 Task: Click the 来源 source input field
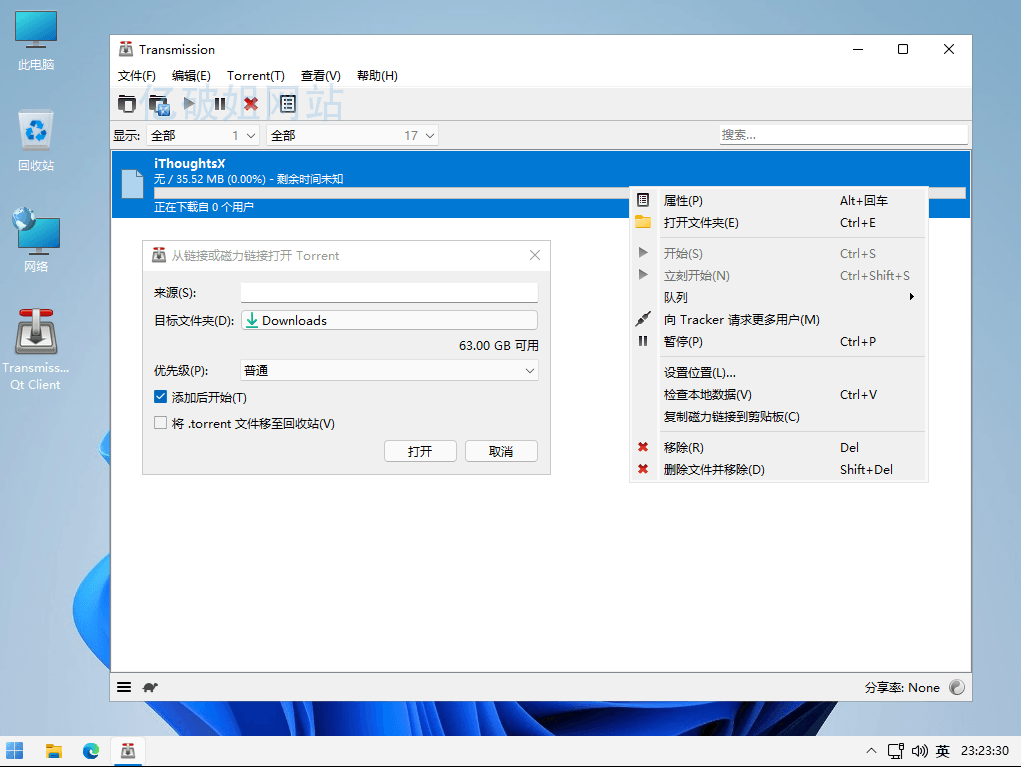point(389,293)
